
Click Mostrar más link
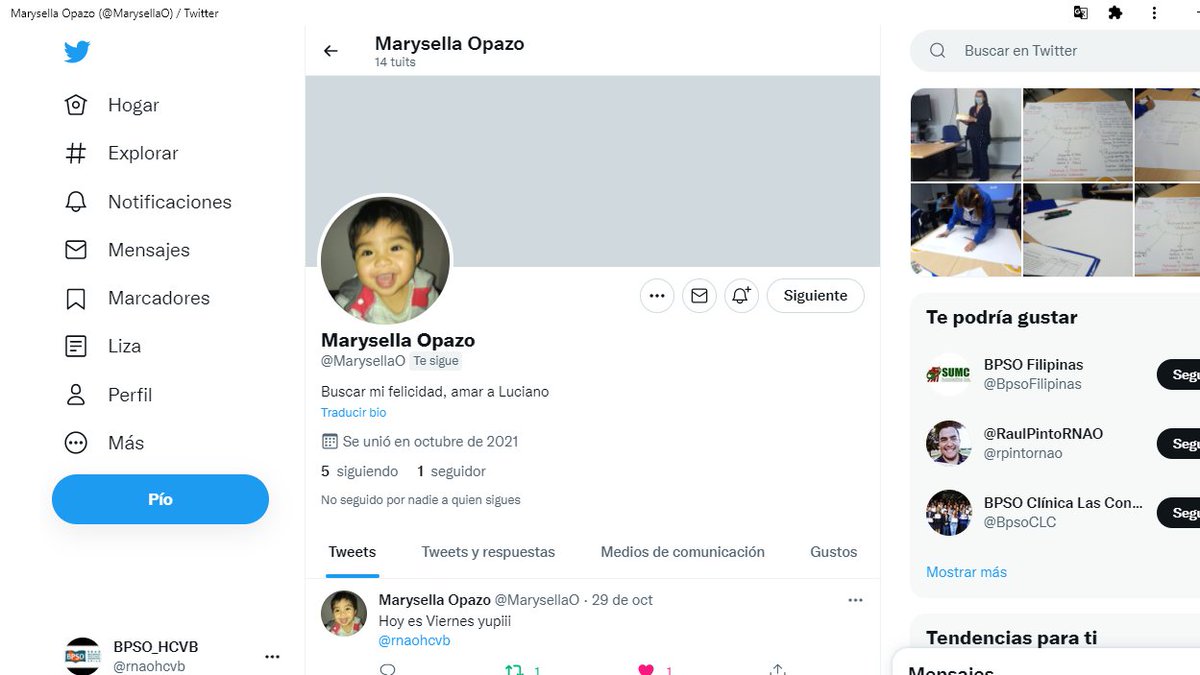coord(966,572)
